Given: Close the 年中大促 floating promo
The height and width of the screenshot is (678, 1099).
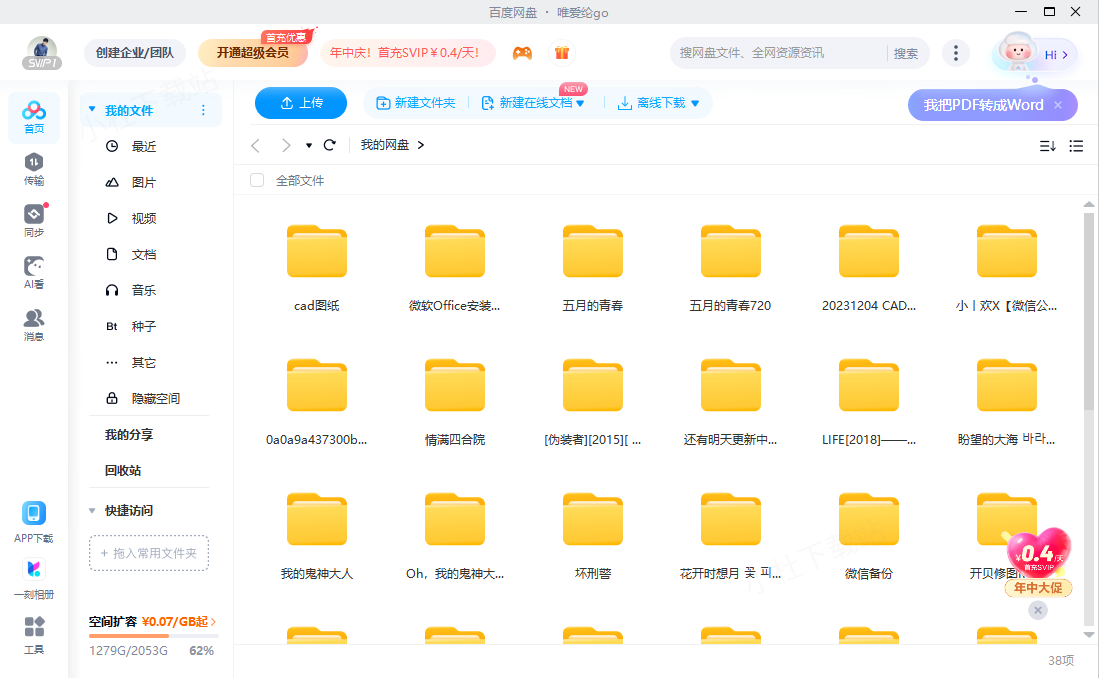Looking at the screenshot, I should [1038, 610].
